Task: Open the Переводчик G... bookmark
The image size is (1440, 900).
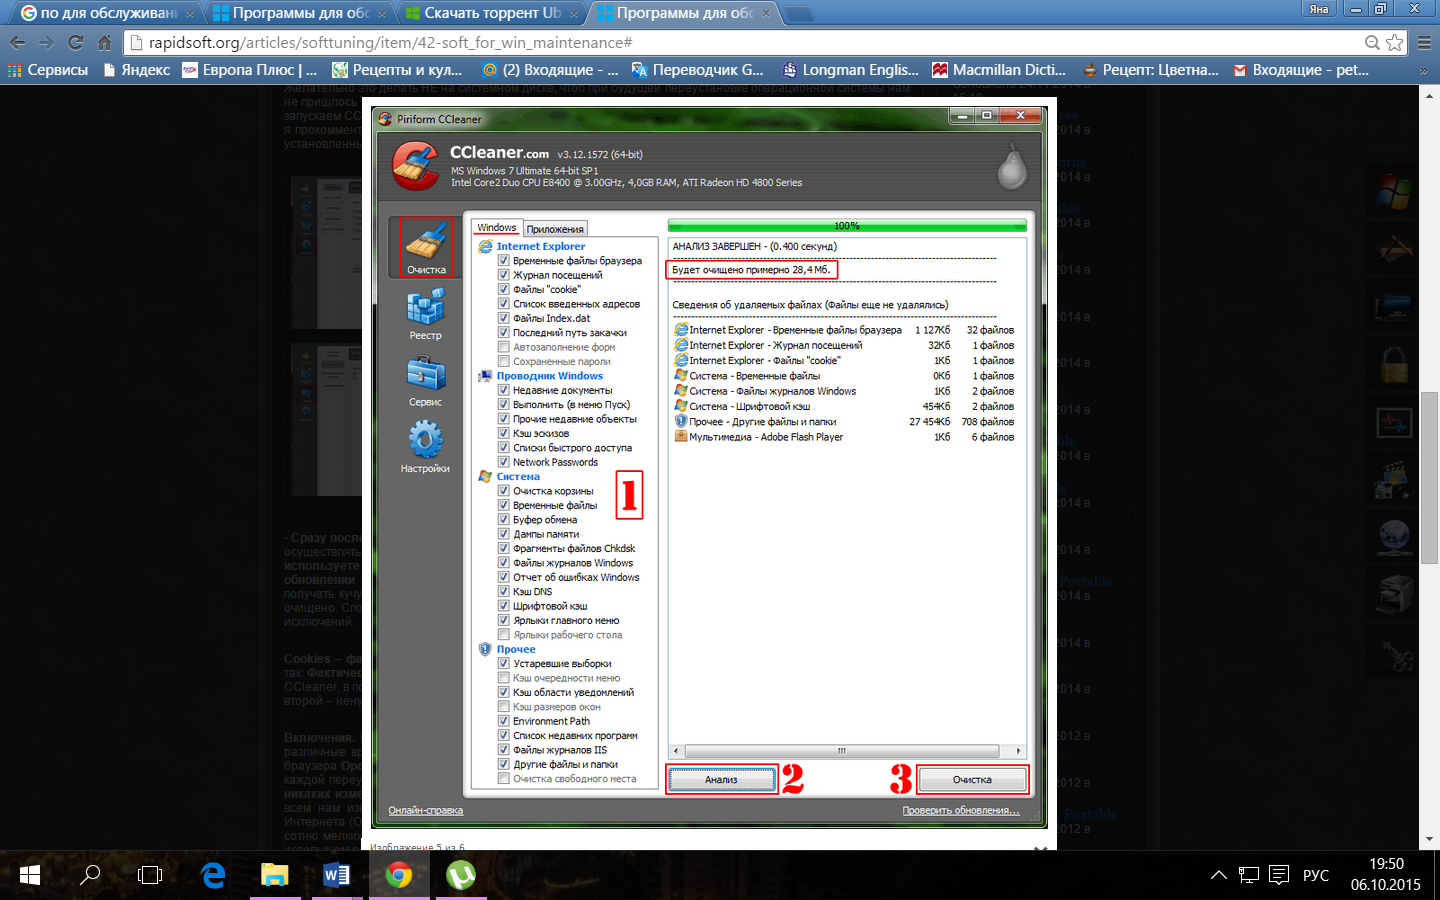Action: 698,70
